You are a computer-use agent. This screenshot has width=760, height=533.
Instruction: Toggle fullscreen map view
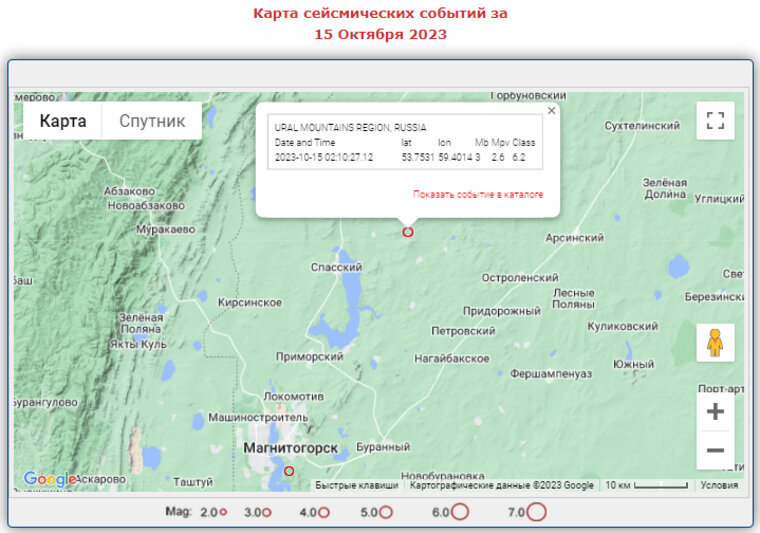[715, 121]
